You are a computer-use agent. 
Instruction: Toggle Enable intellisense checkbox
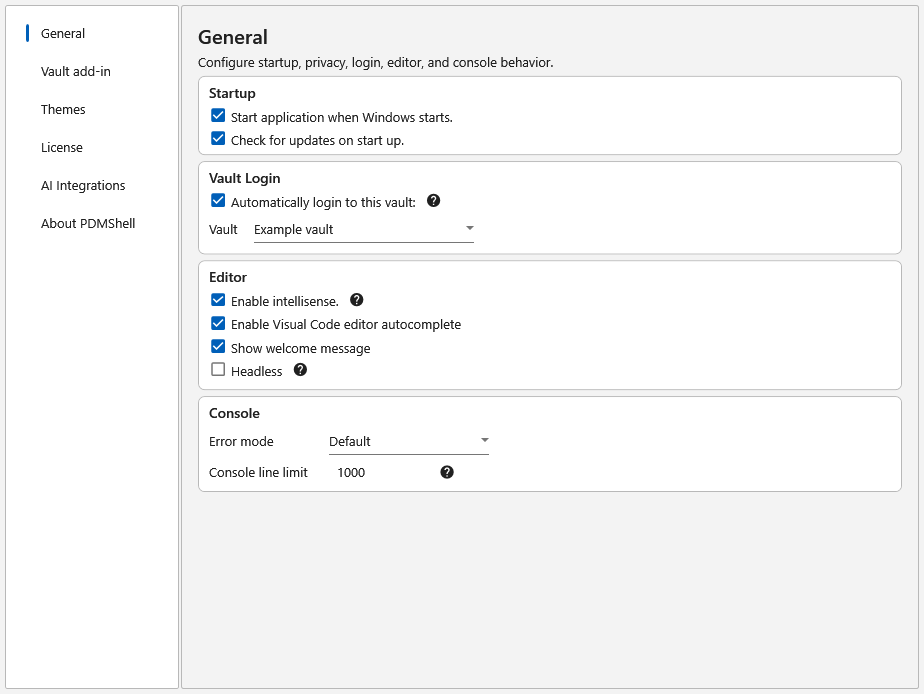pos(218,300)
